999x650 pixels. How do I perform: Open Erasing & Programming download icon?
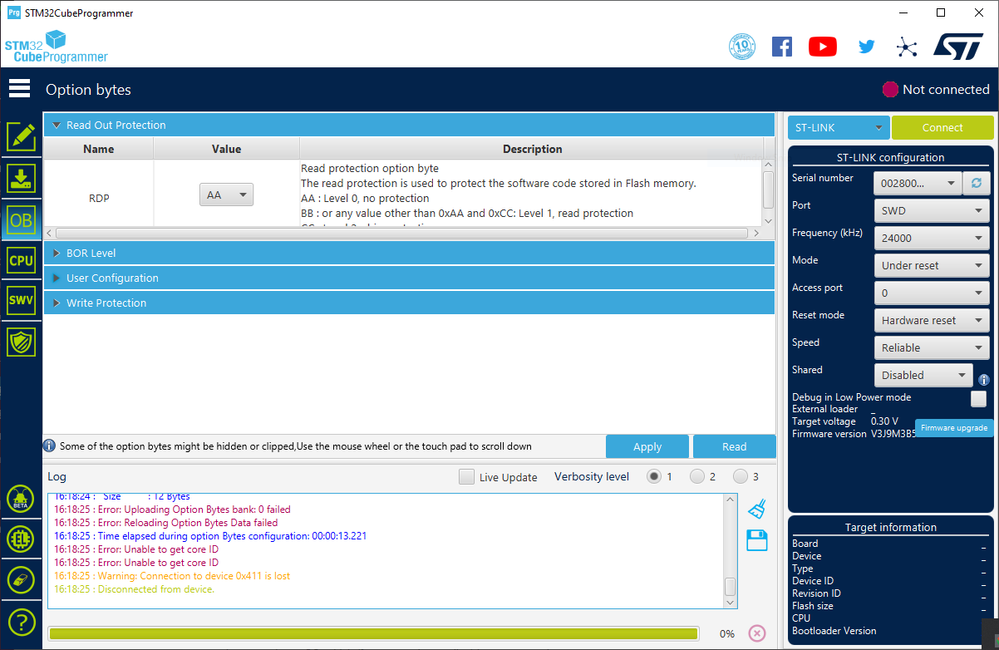coord(21,178)
